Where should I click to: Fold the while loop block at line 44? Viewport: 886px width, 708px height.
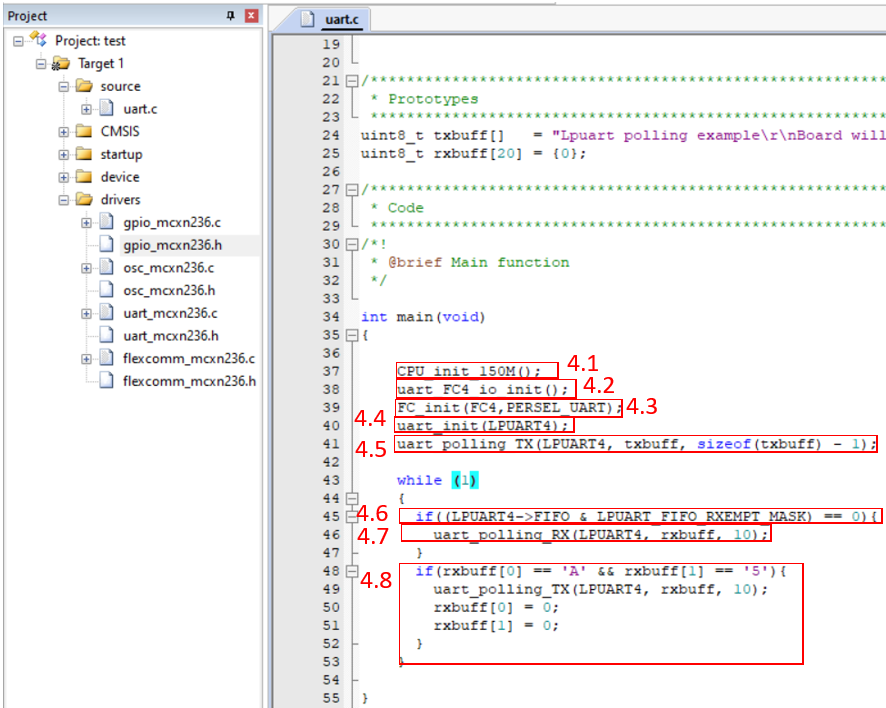(350, 498)
